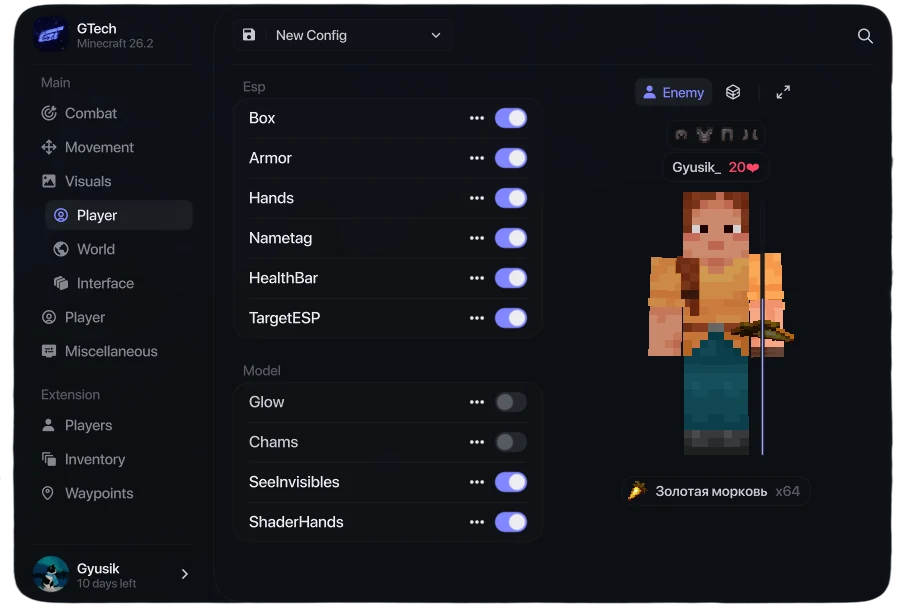Open Chams options three-dot icon
Screen dimensions: 901x612
477,442
